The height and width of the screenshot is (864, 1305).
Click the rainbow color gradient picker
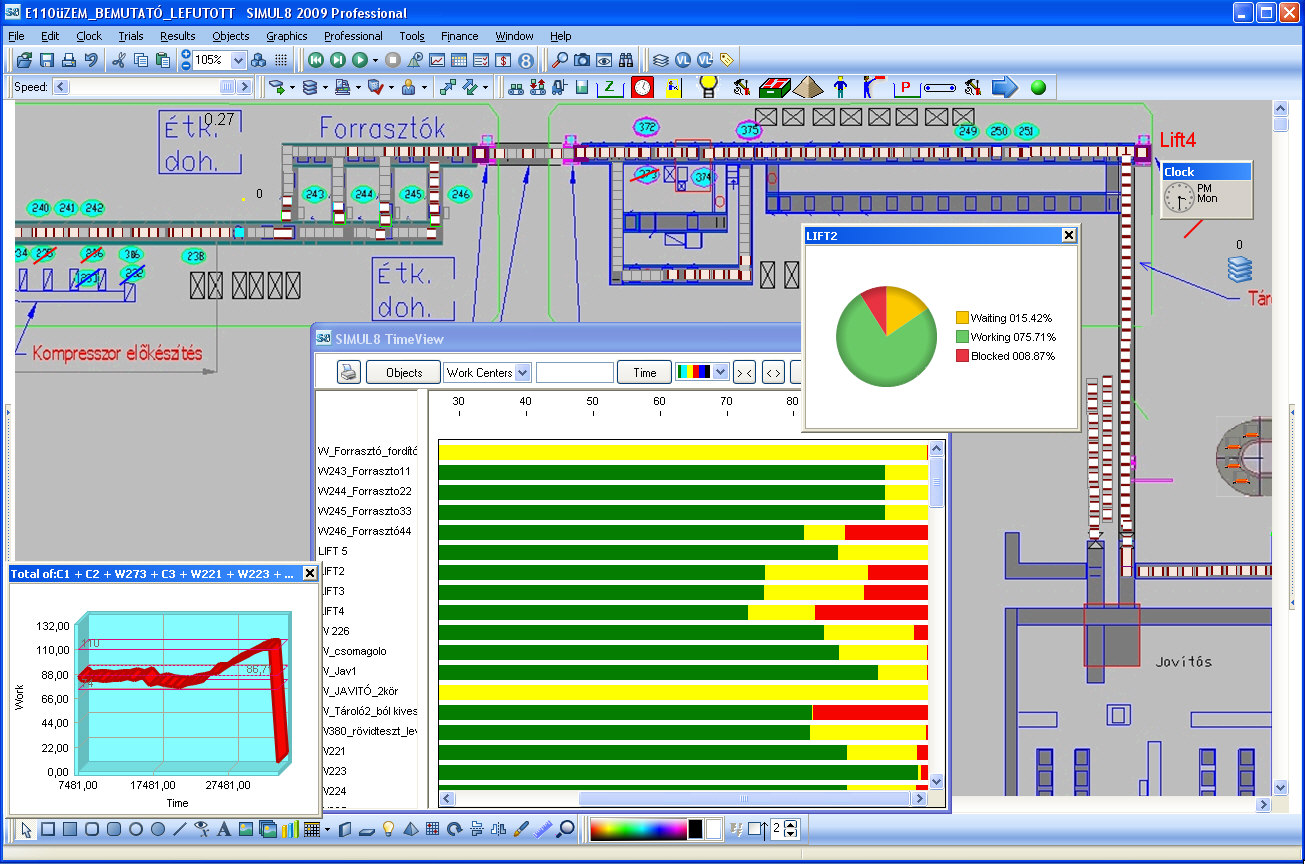637,829
